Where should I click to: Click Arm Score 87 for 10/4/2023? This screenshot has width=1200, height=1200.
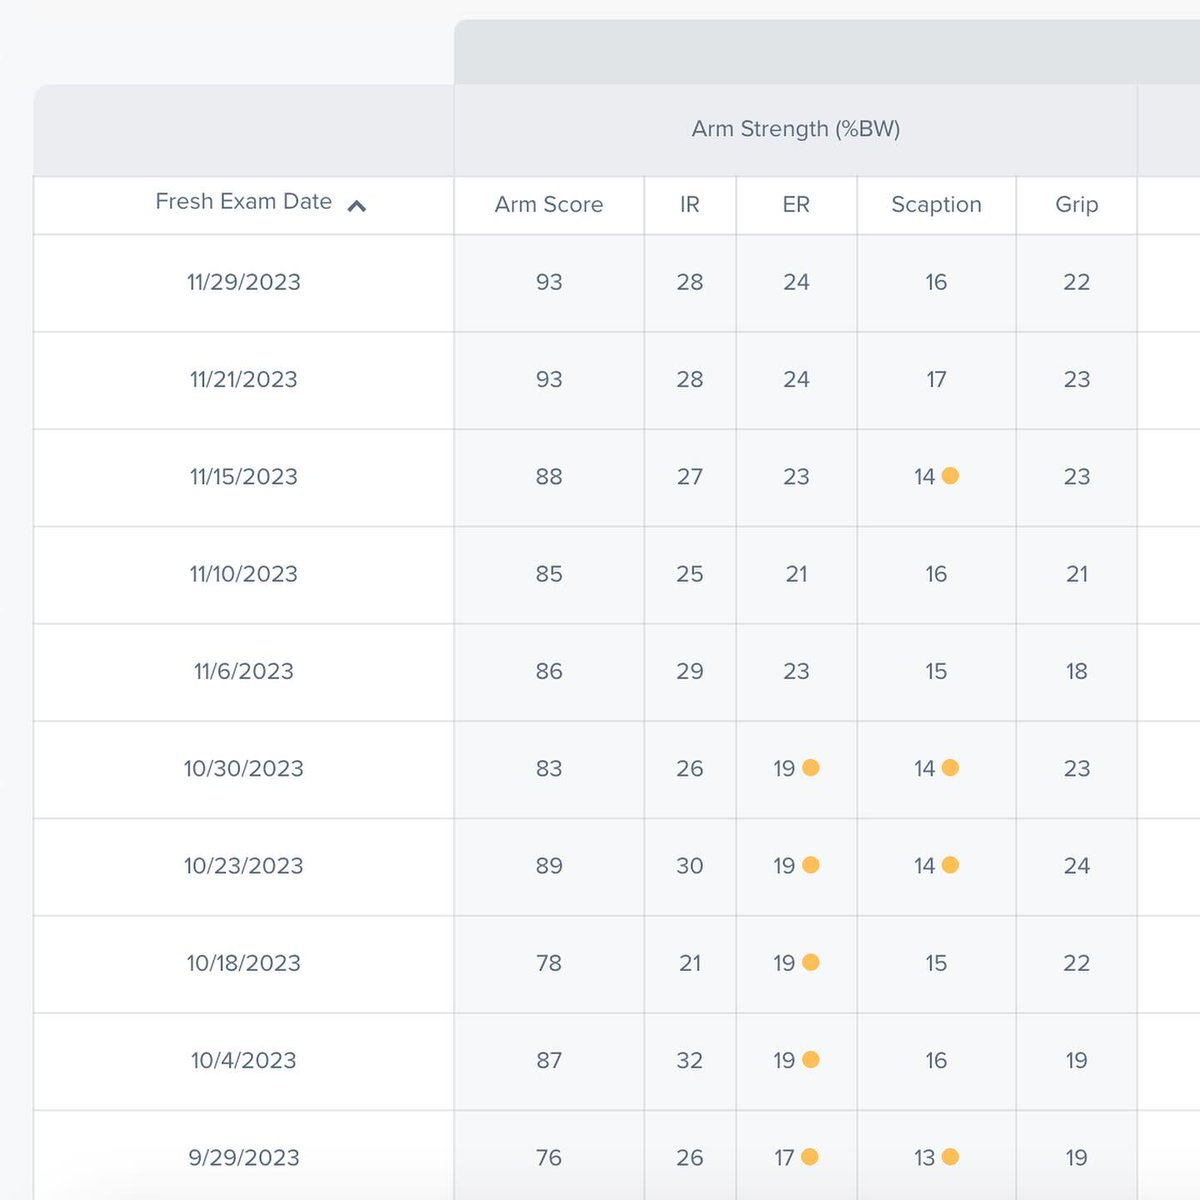pos(549,1061)
